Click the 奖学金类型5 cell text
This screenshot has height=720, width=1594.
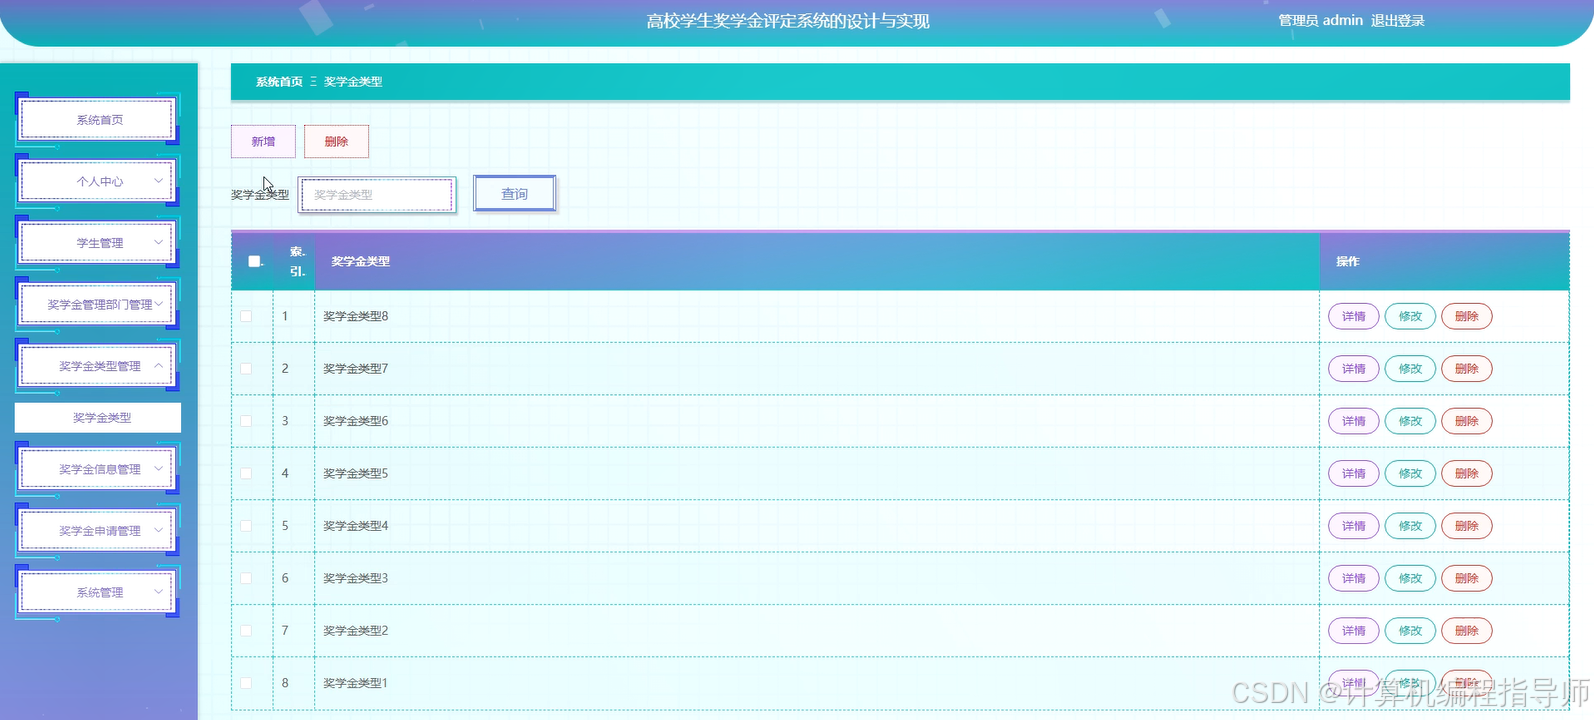(x=355, y=473)
